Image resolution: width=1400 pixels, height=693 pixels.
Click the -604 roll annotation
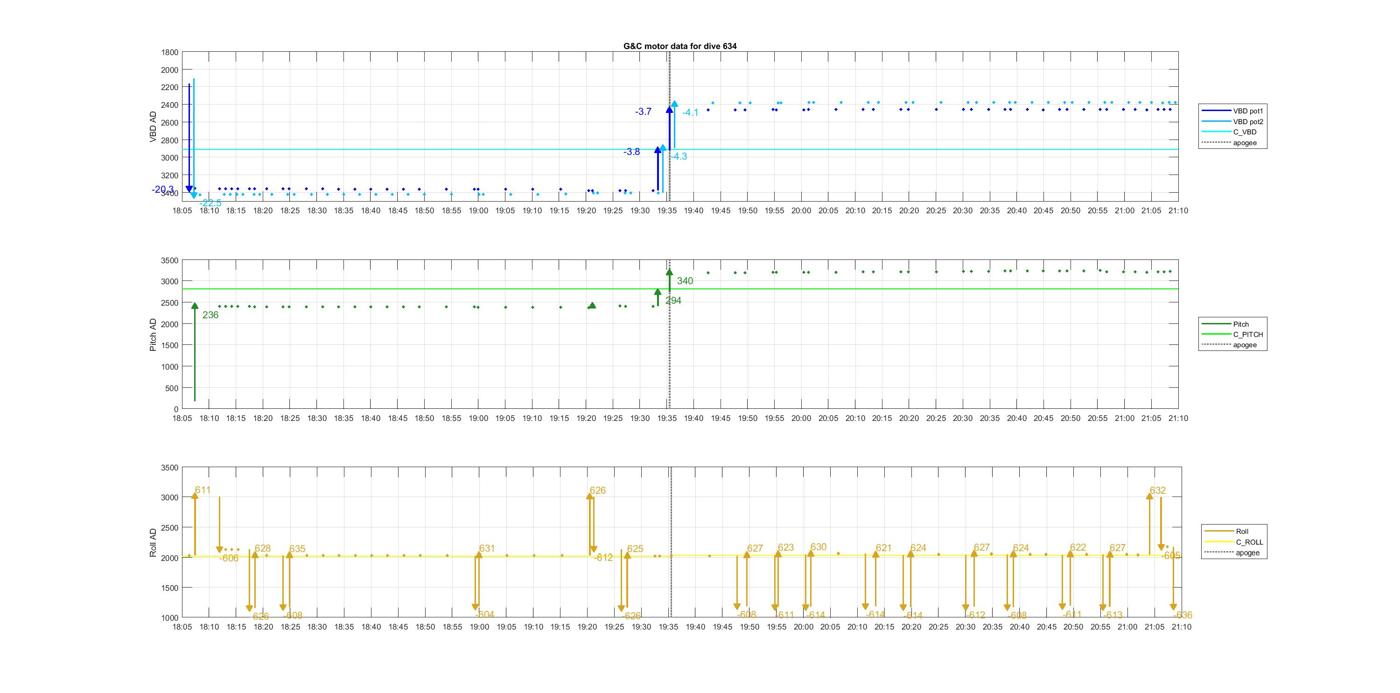point(484,615)
